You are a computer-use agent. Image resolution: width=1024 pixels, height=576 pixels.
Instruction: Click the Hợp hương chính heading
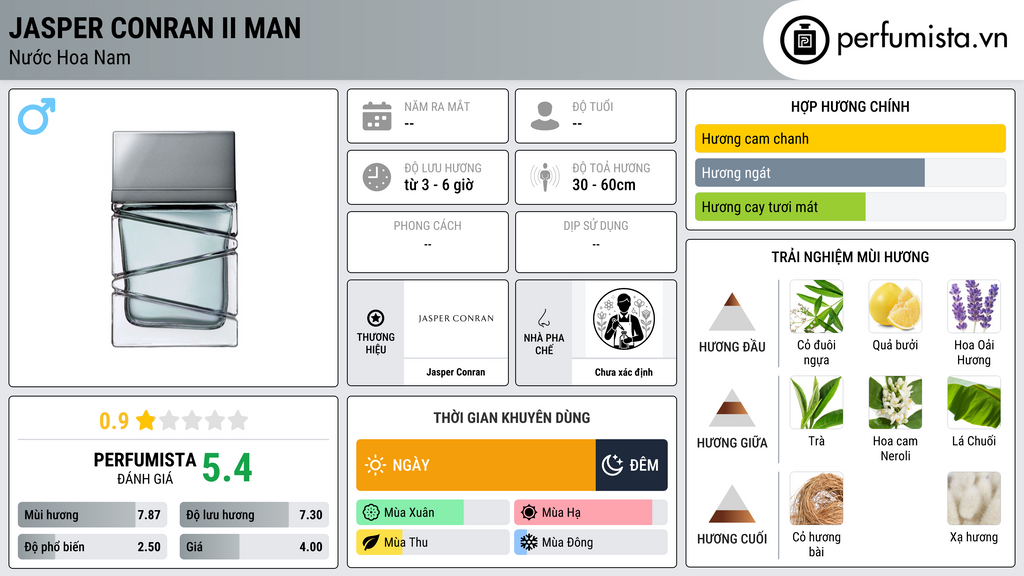click(x=850, y=106)
